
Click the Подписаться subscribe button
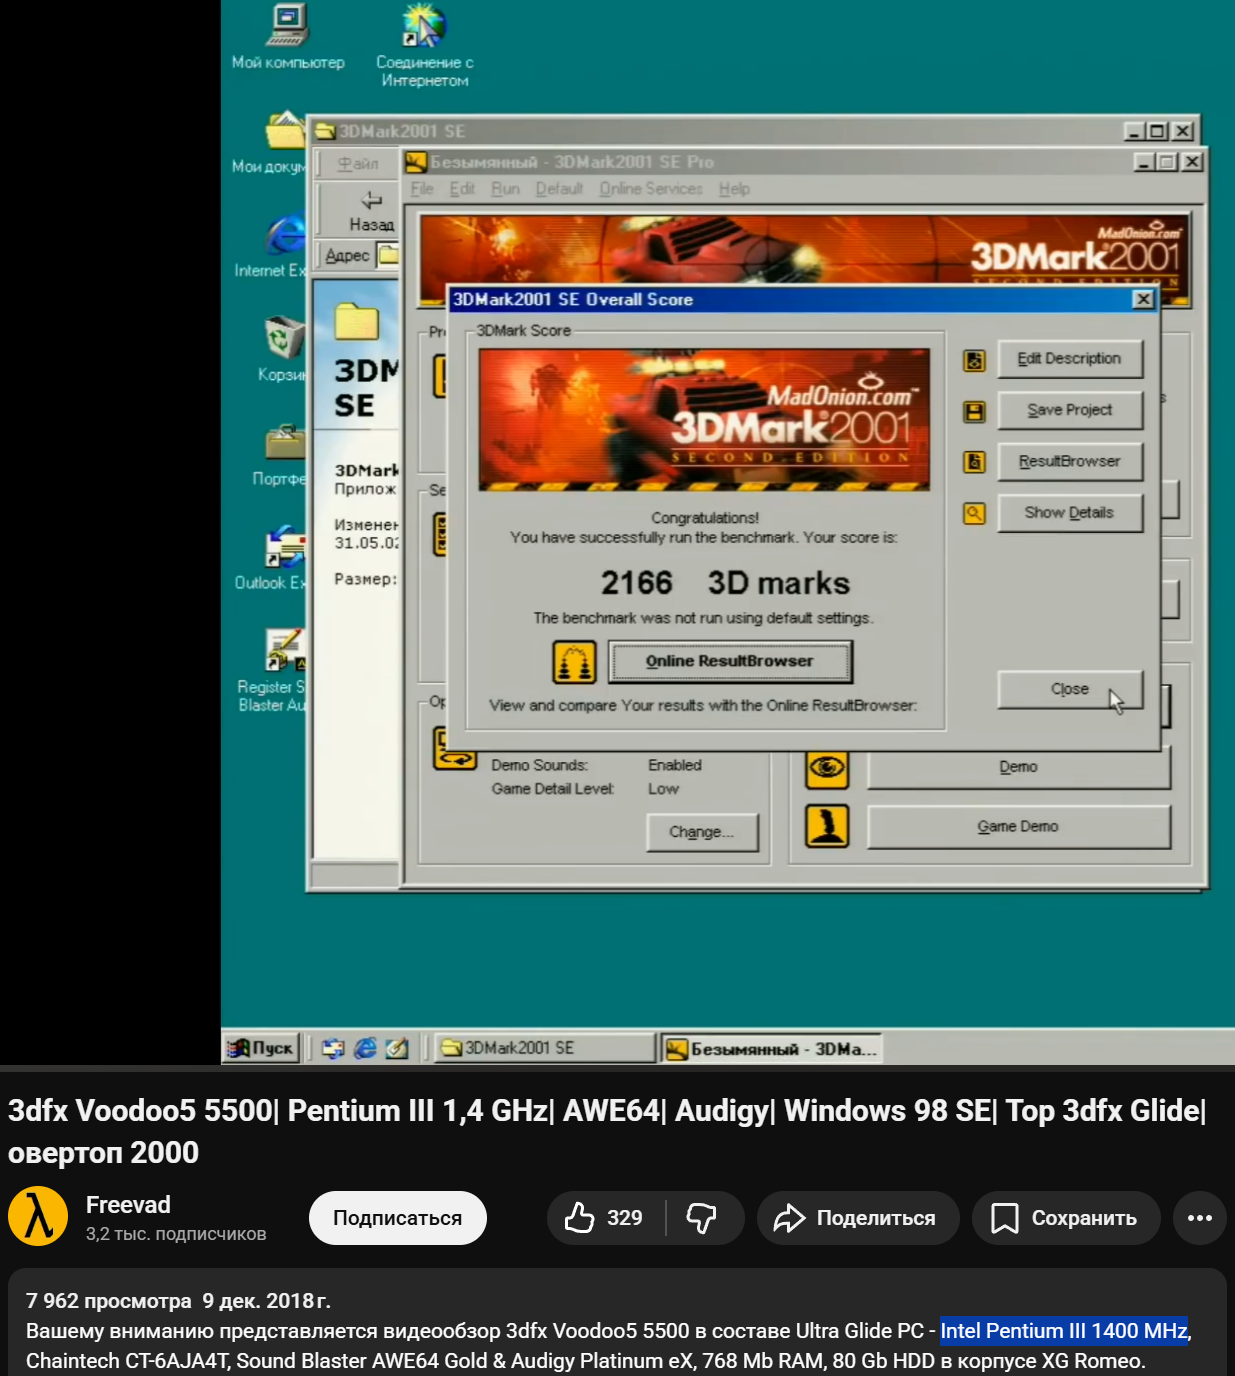point(398,1218)
